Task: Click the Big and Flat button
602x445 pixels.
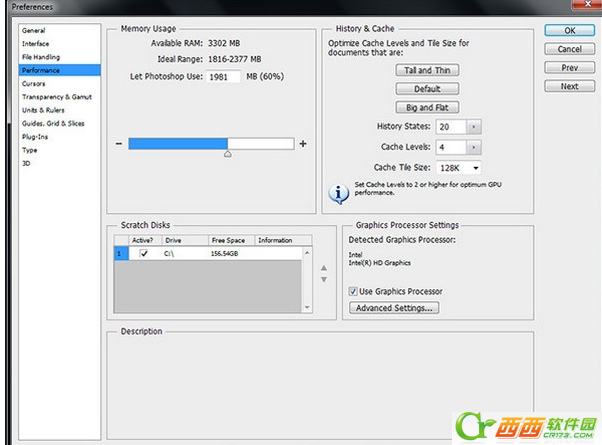Action: tap(427, 108)
